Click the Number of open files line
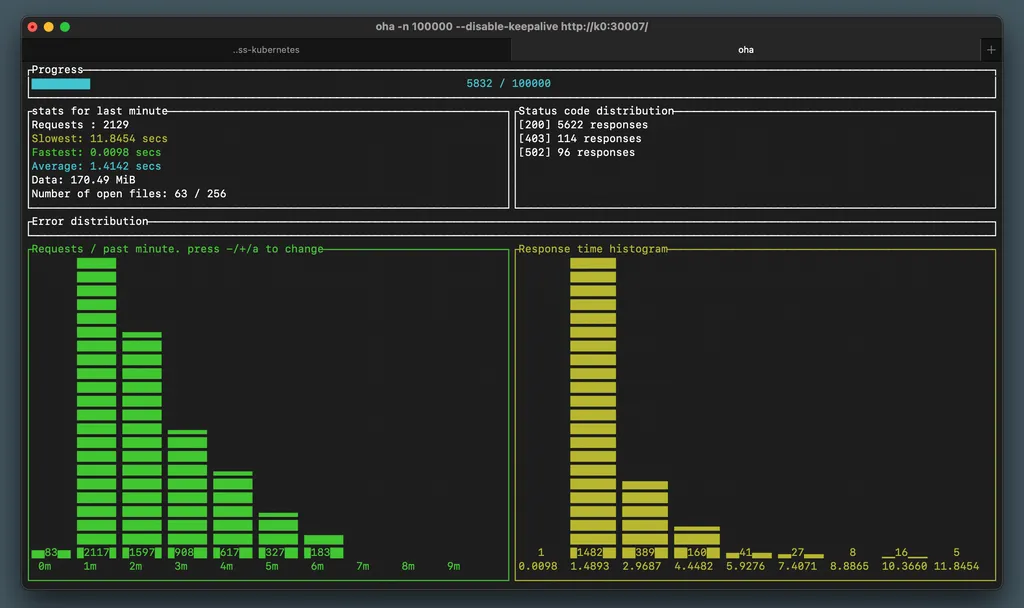Image resolution: width=1024 pixels, height=608 pixels. pos(128,194)
